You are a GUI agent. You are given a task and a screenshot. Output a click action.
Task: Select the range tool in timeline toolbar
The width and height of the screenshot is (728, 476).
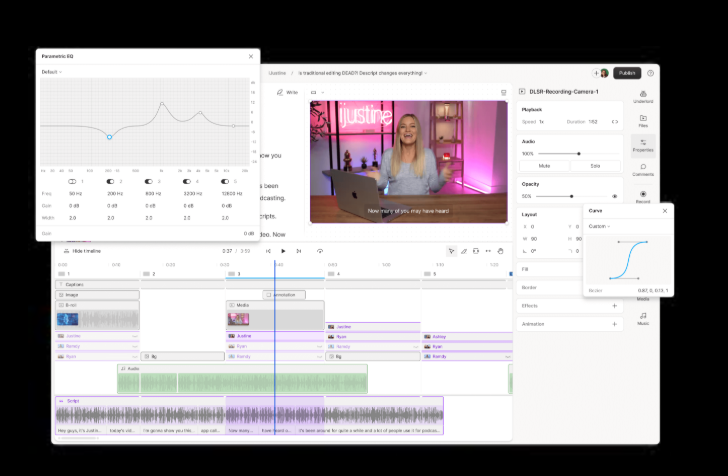[476, 251]
